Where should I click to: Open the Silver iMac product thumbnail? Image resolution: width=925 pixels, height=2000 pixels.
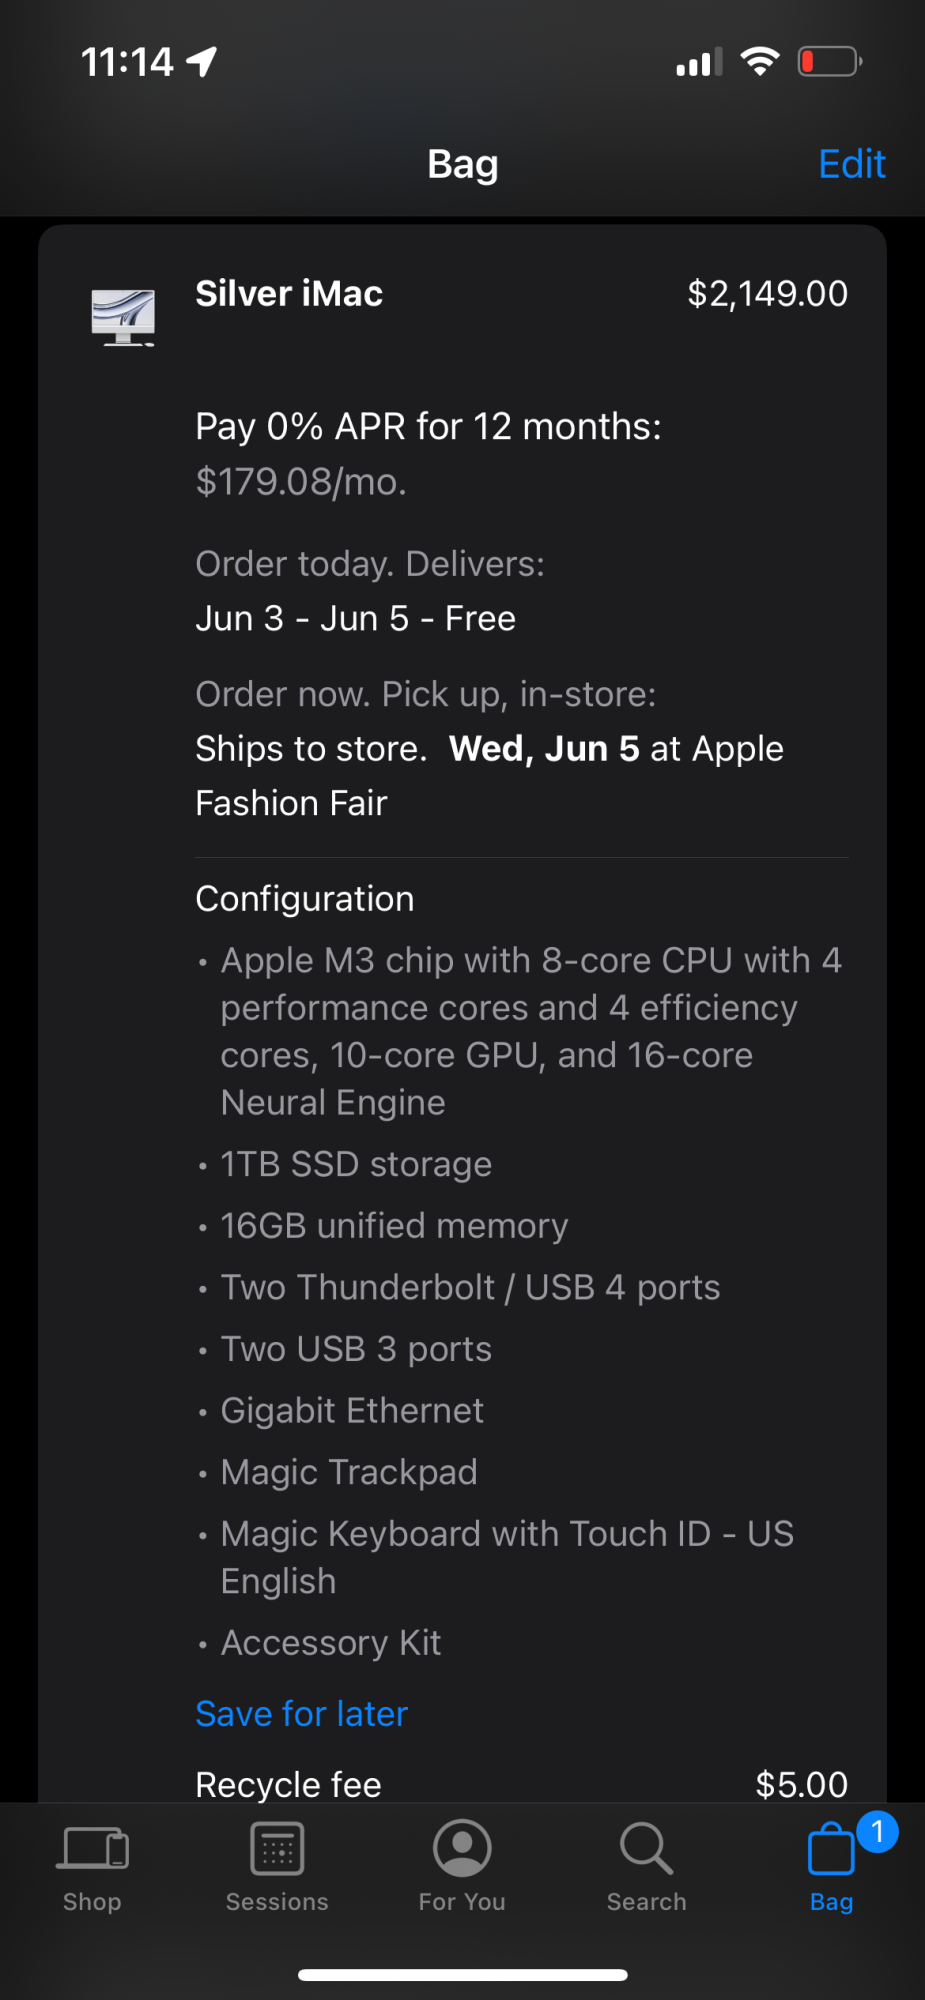tap(123, 317)
